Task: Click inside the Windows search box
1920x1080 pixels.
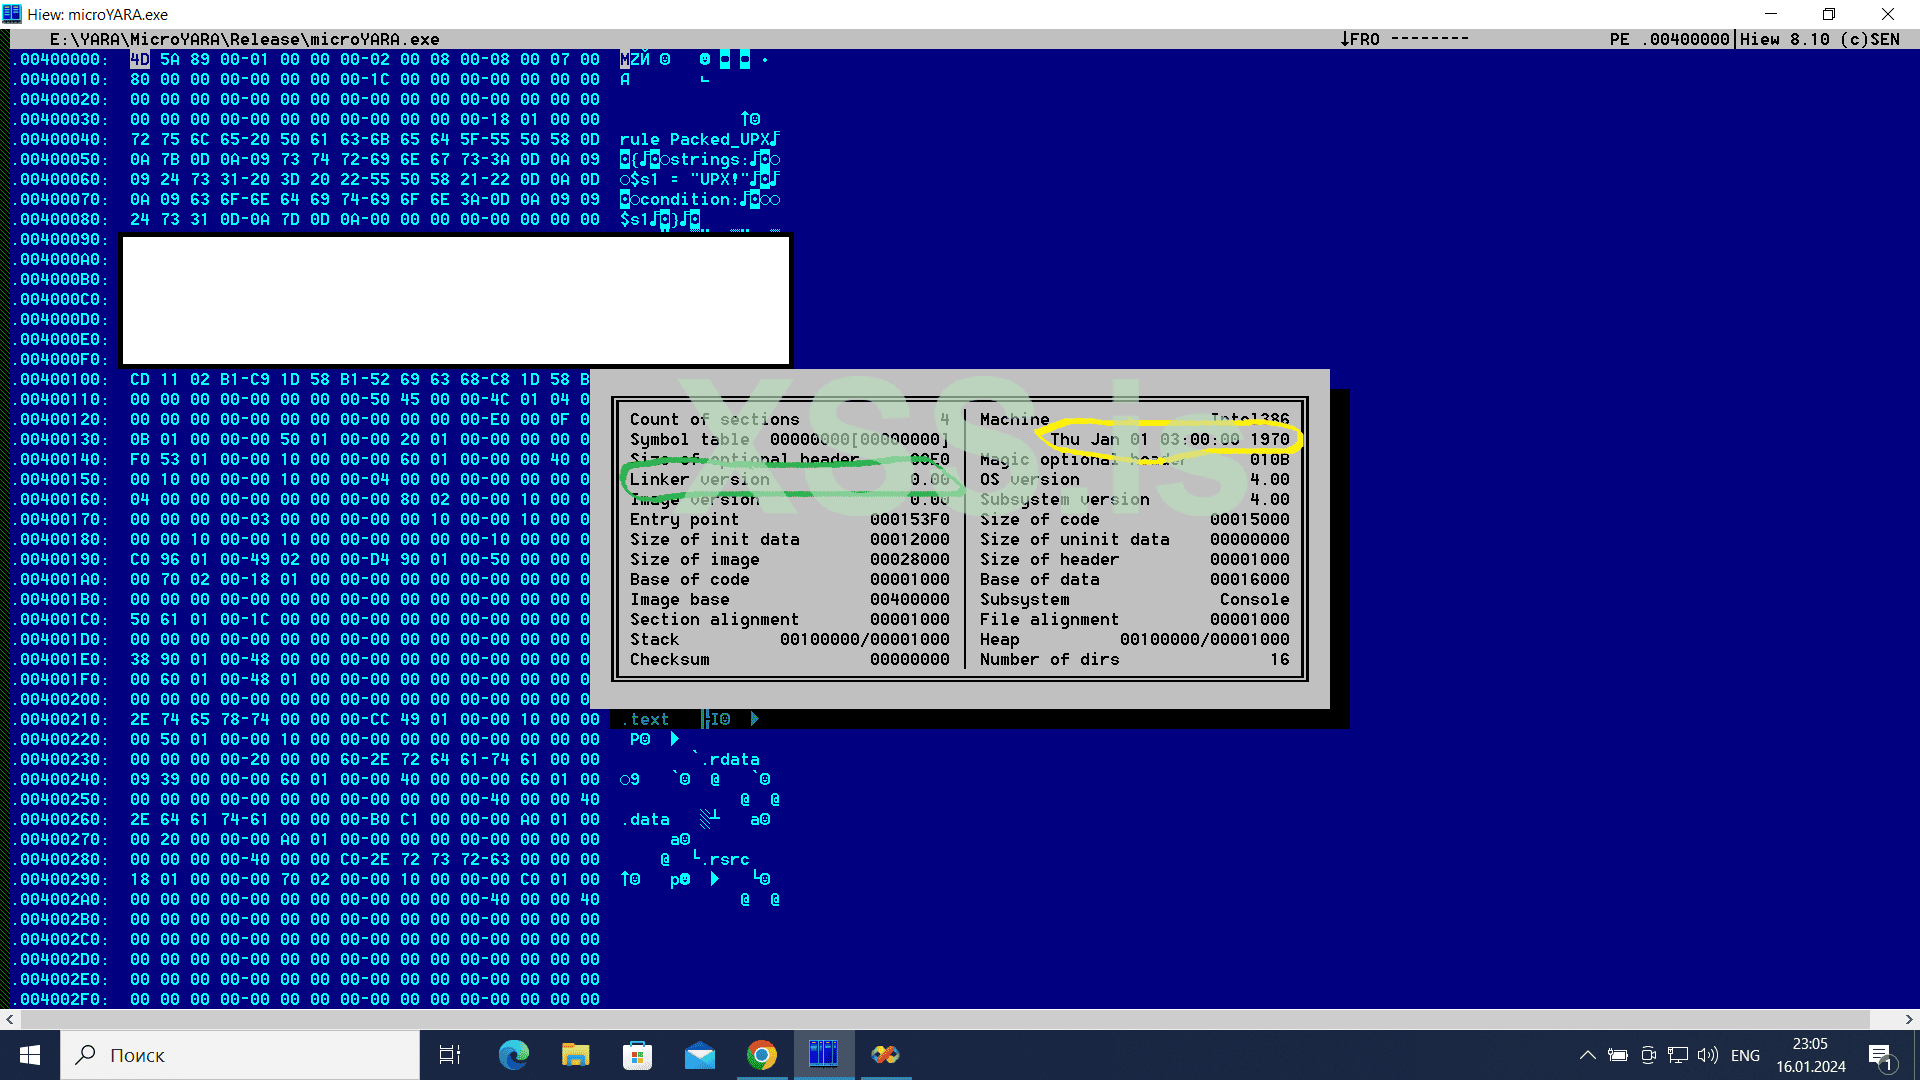Action: pyautogui.click(x=240, y=1055)
